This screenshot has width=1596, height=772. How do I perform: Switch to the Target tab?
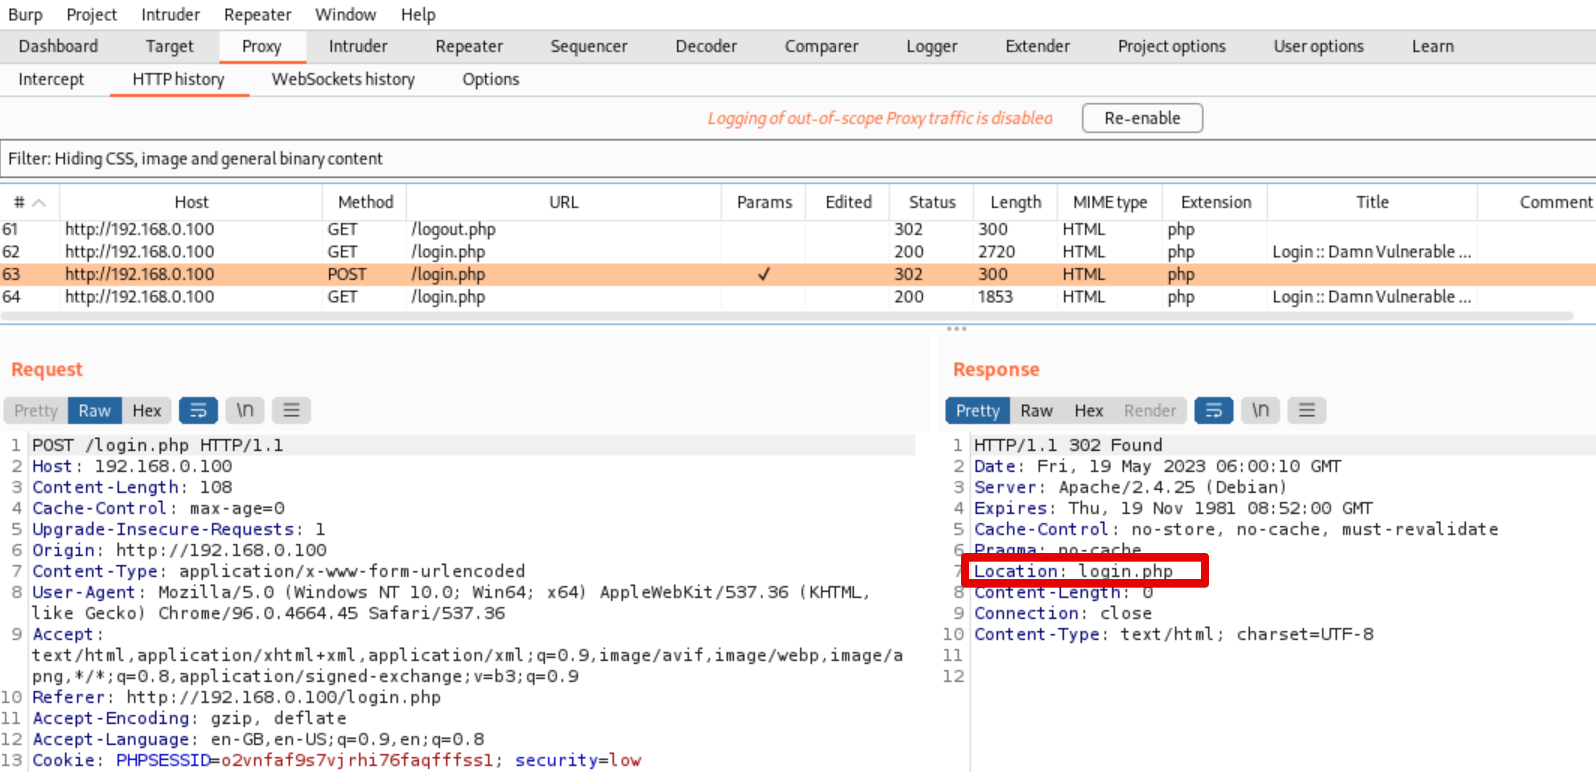point(169,46)
